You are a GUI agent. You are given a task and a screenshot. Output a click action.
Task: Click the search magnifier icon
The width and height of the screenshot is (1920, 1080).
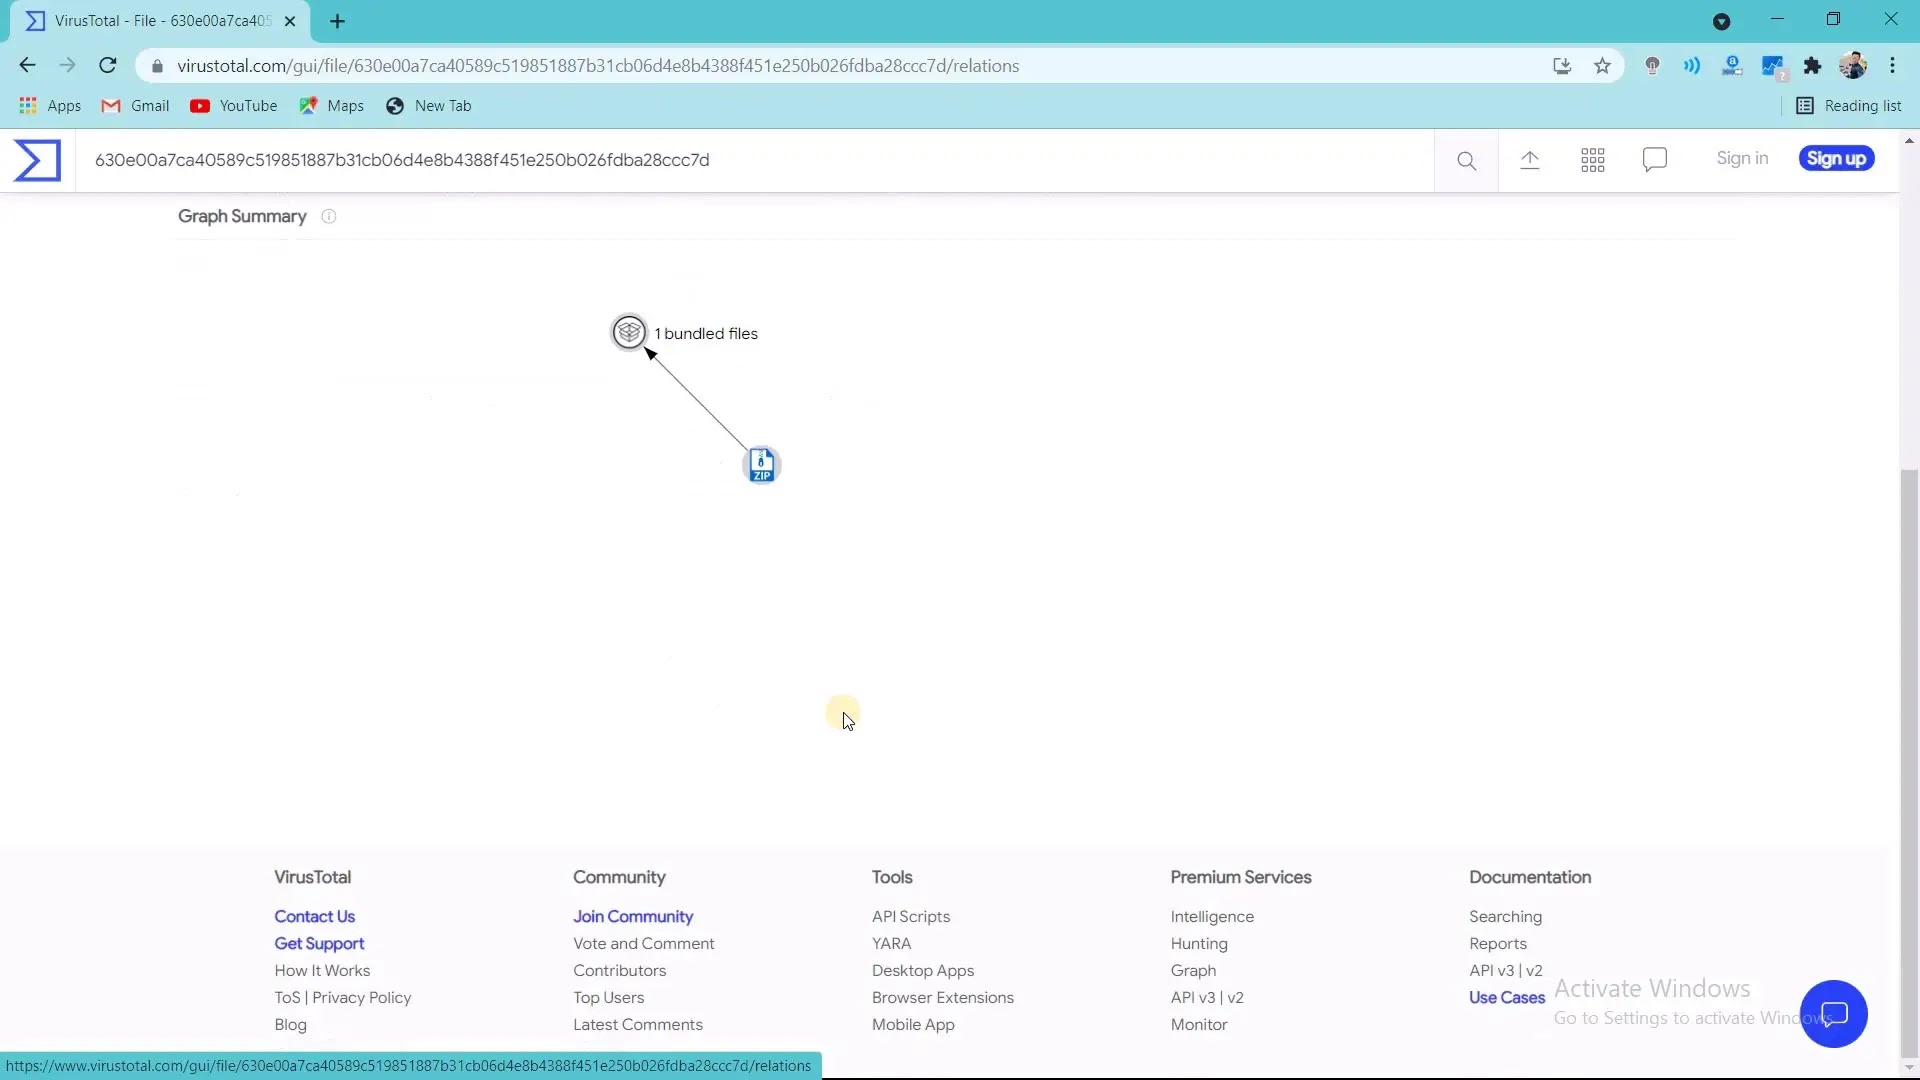[x=1466, y=160]
